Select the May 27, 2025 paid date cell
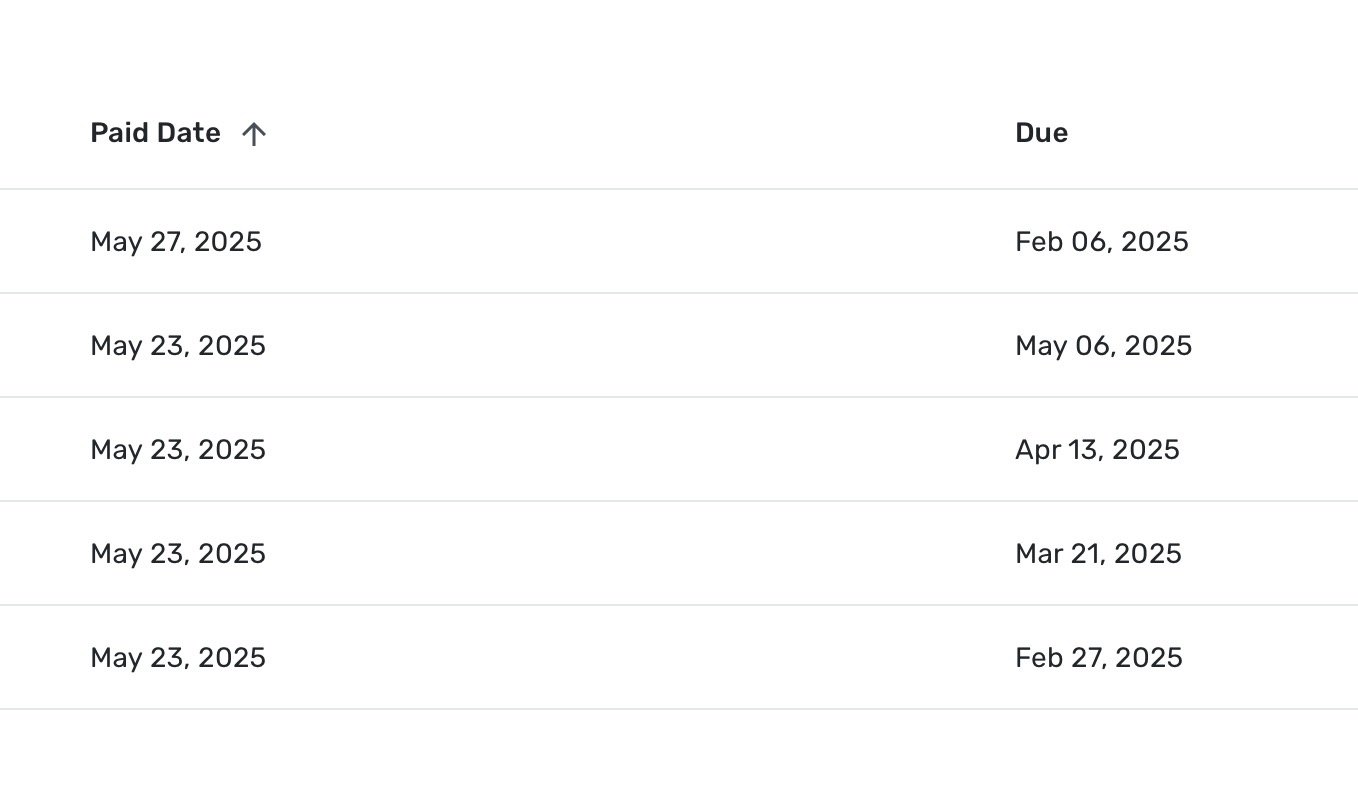Viewport: 1358px width, 810px height. (176, 242)
